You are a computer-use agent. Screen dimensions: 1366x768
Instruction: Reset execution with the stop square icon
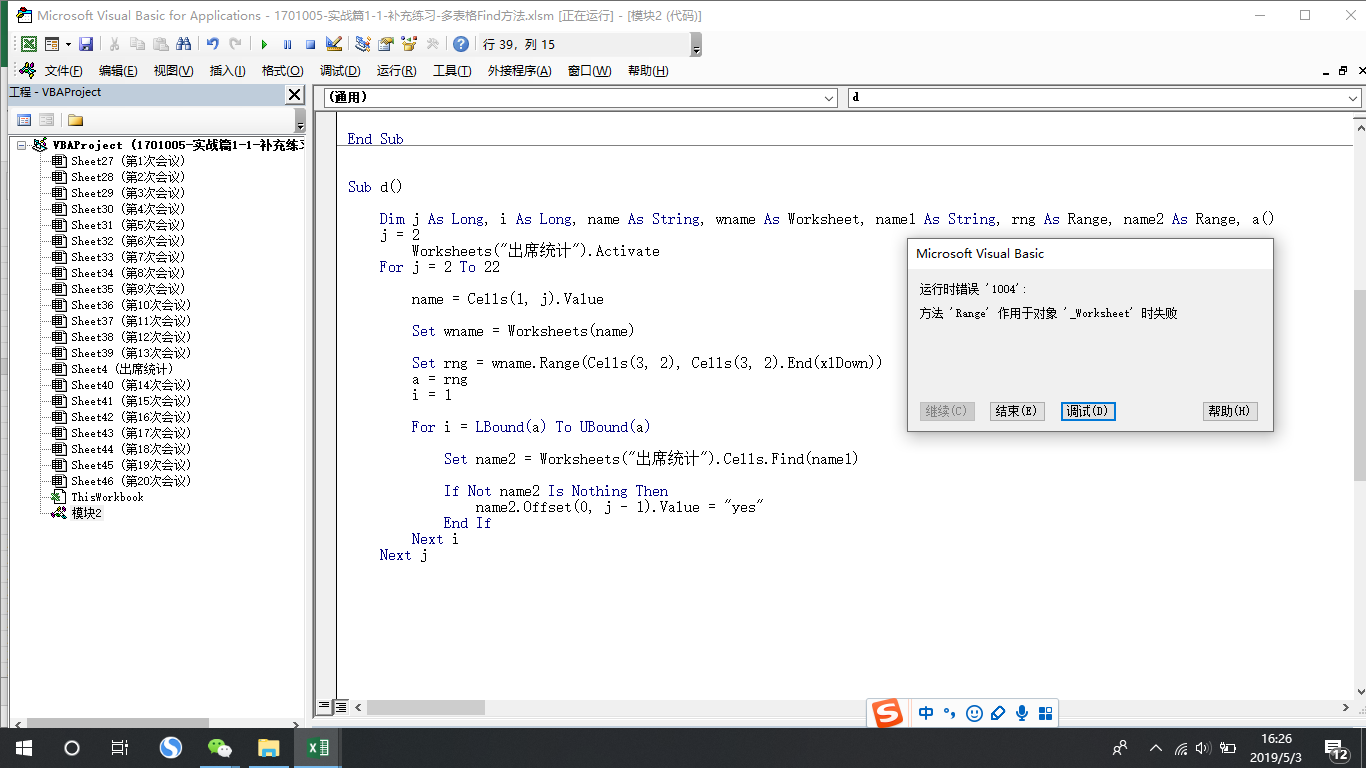click(310, 44)
